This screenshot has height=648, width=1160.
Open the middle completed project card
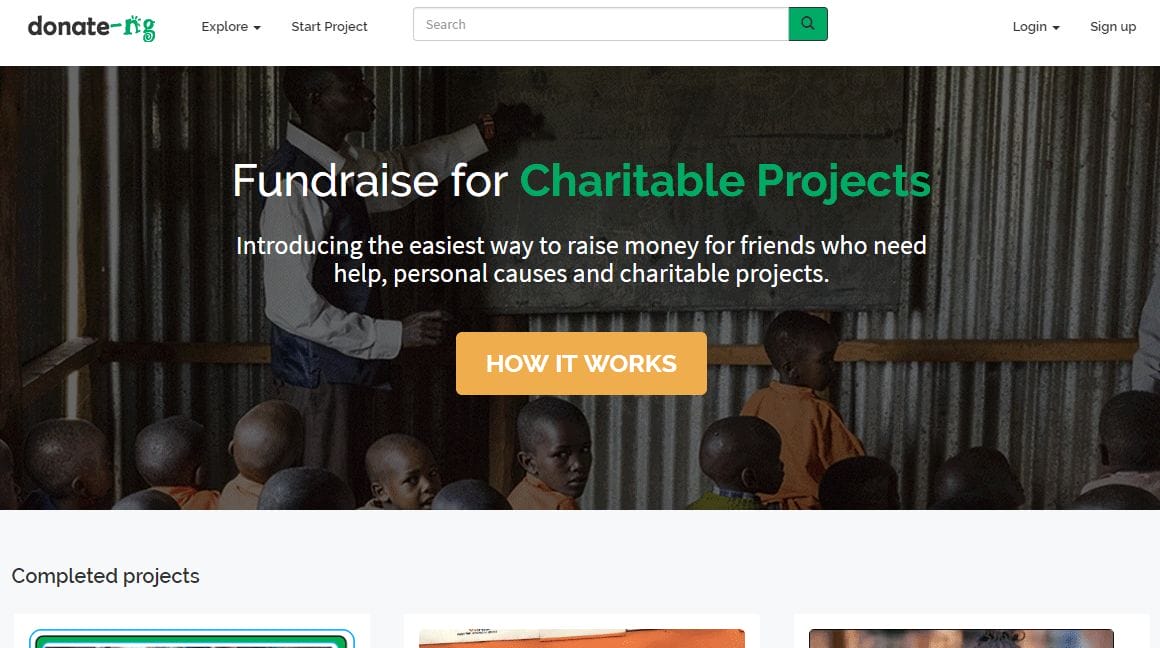[x=581, y=634]
